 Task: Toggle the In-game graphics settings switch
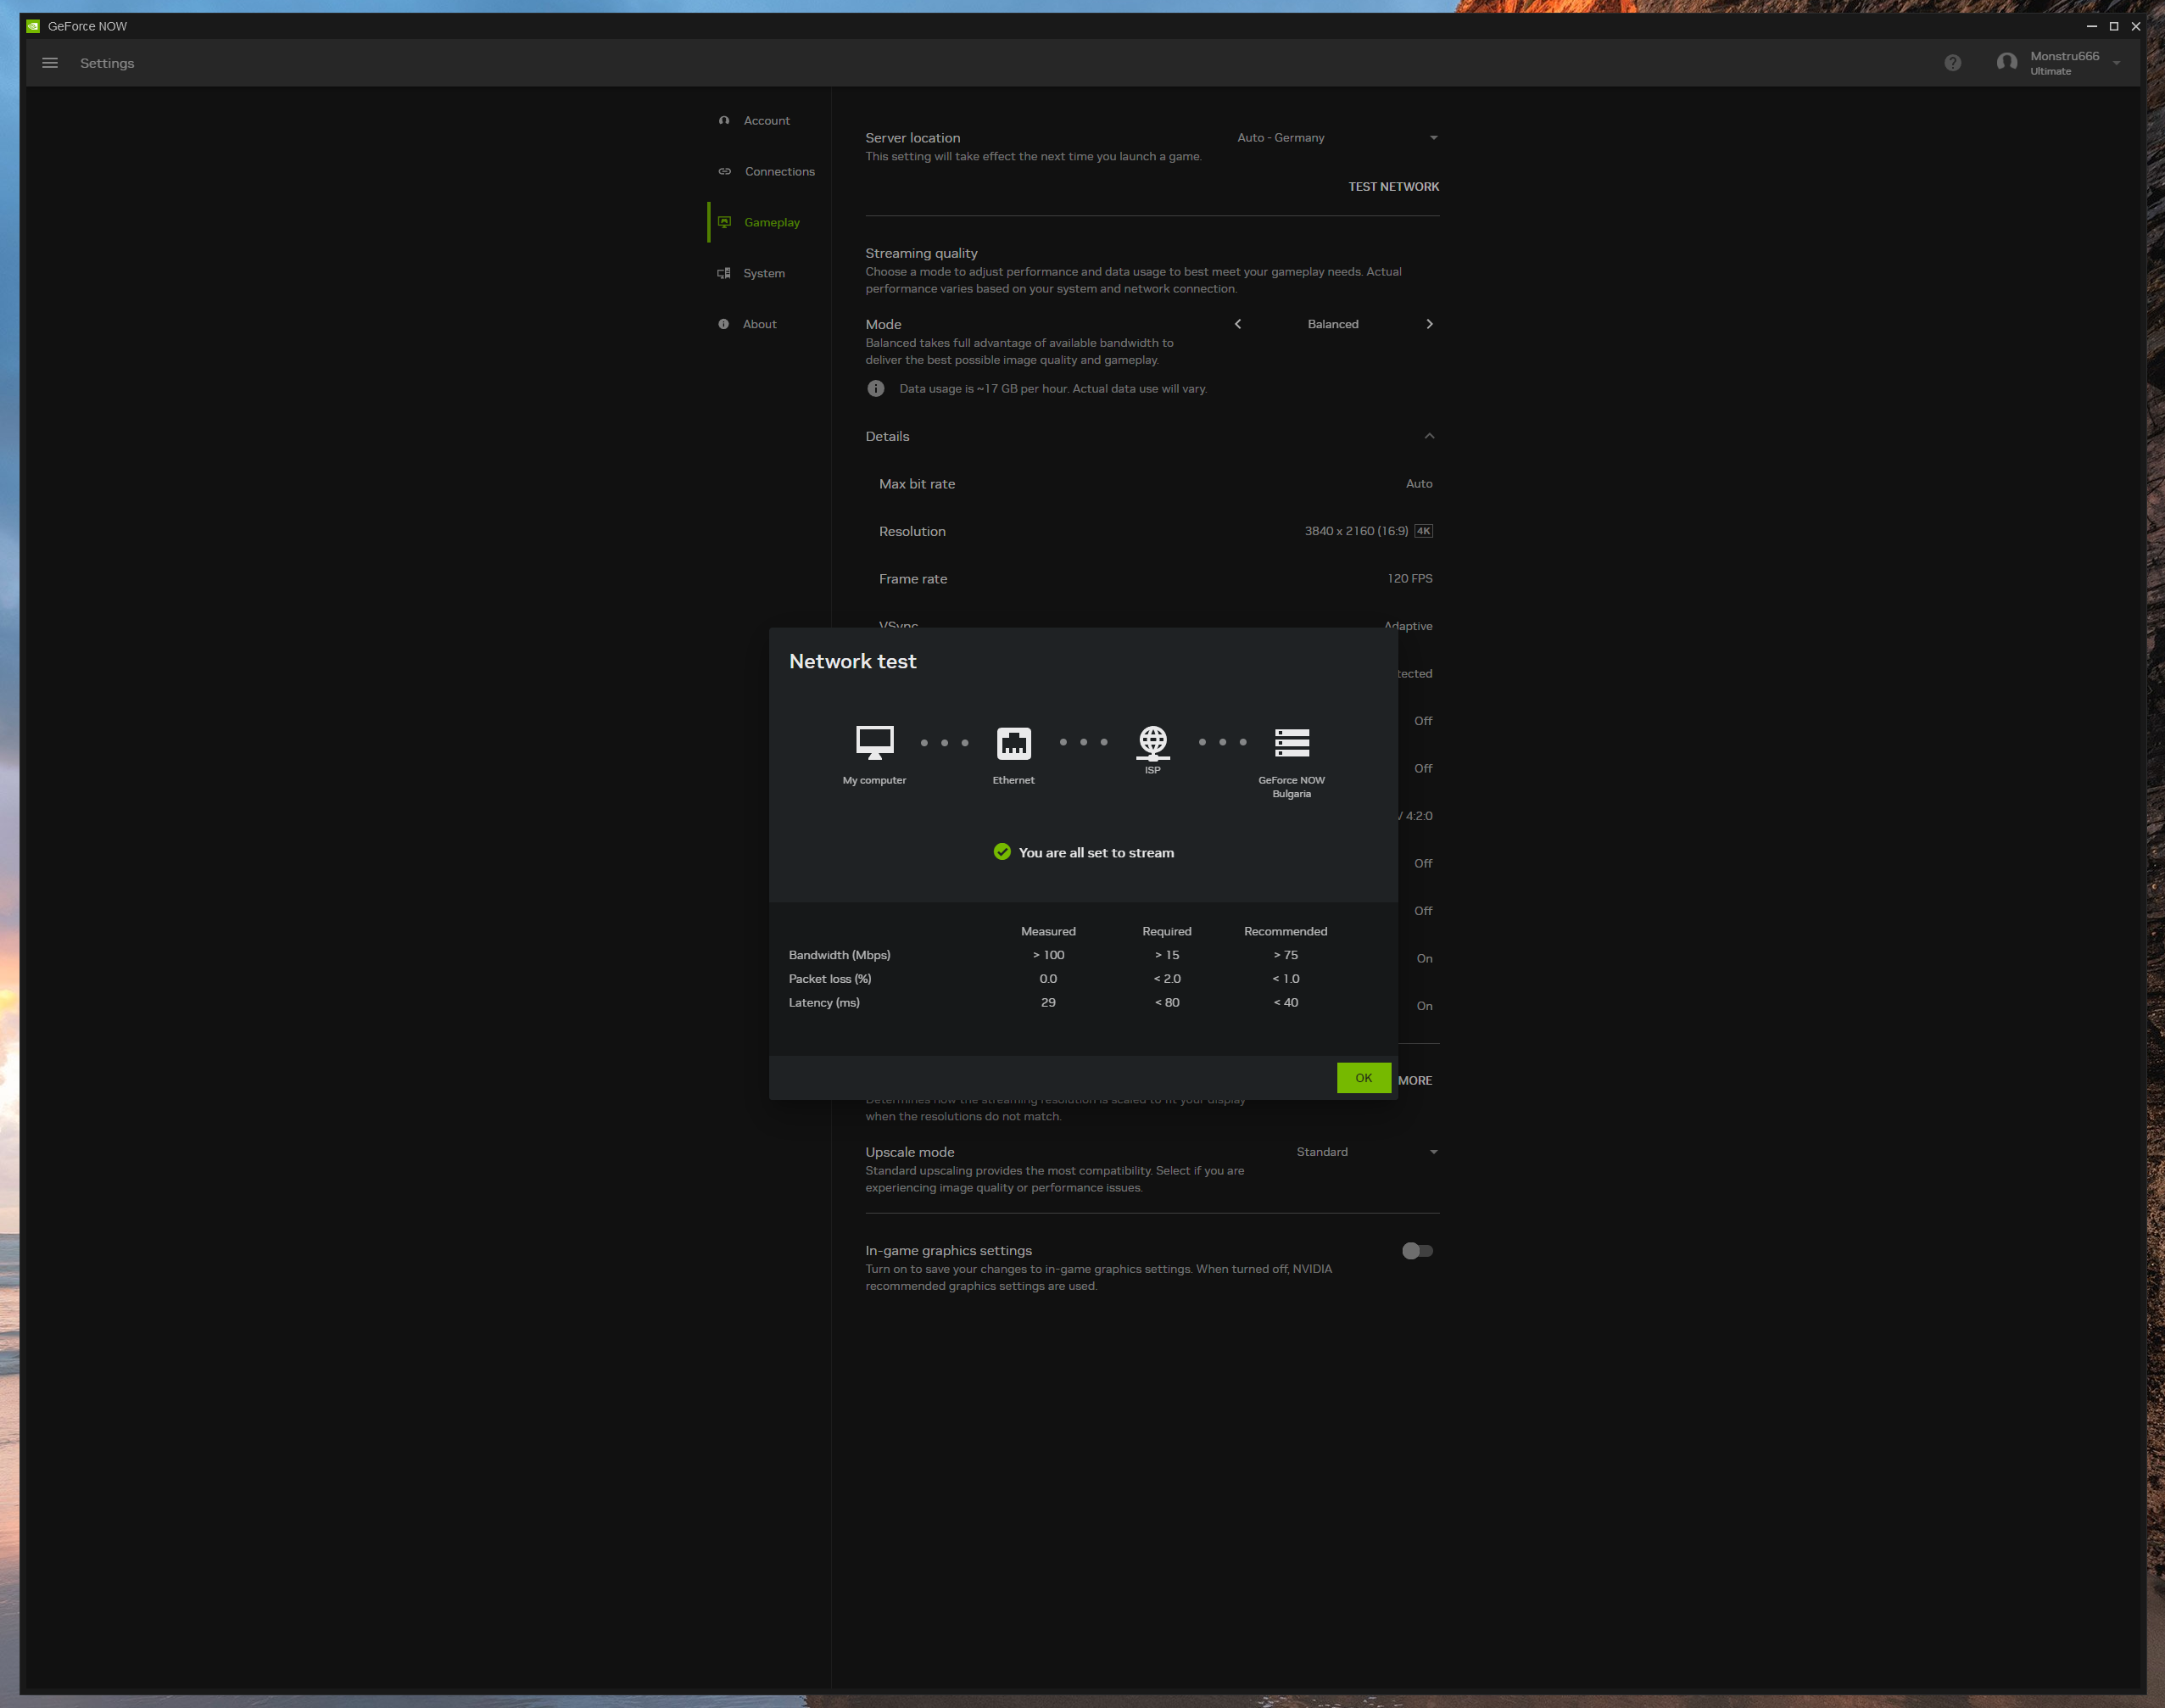(x=1417, y=1251)
